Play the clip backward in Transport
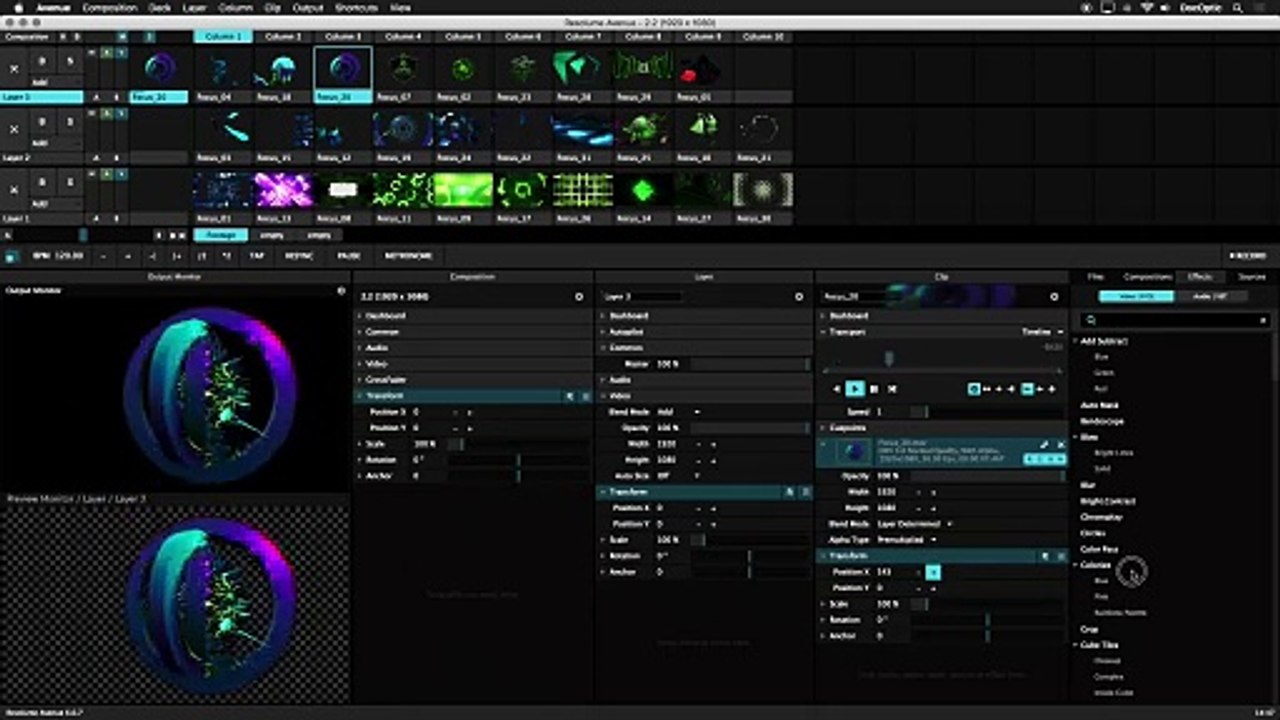 point(837,388)
